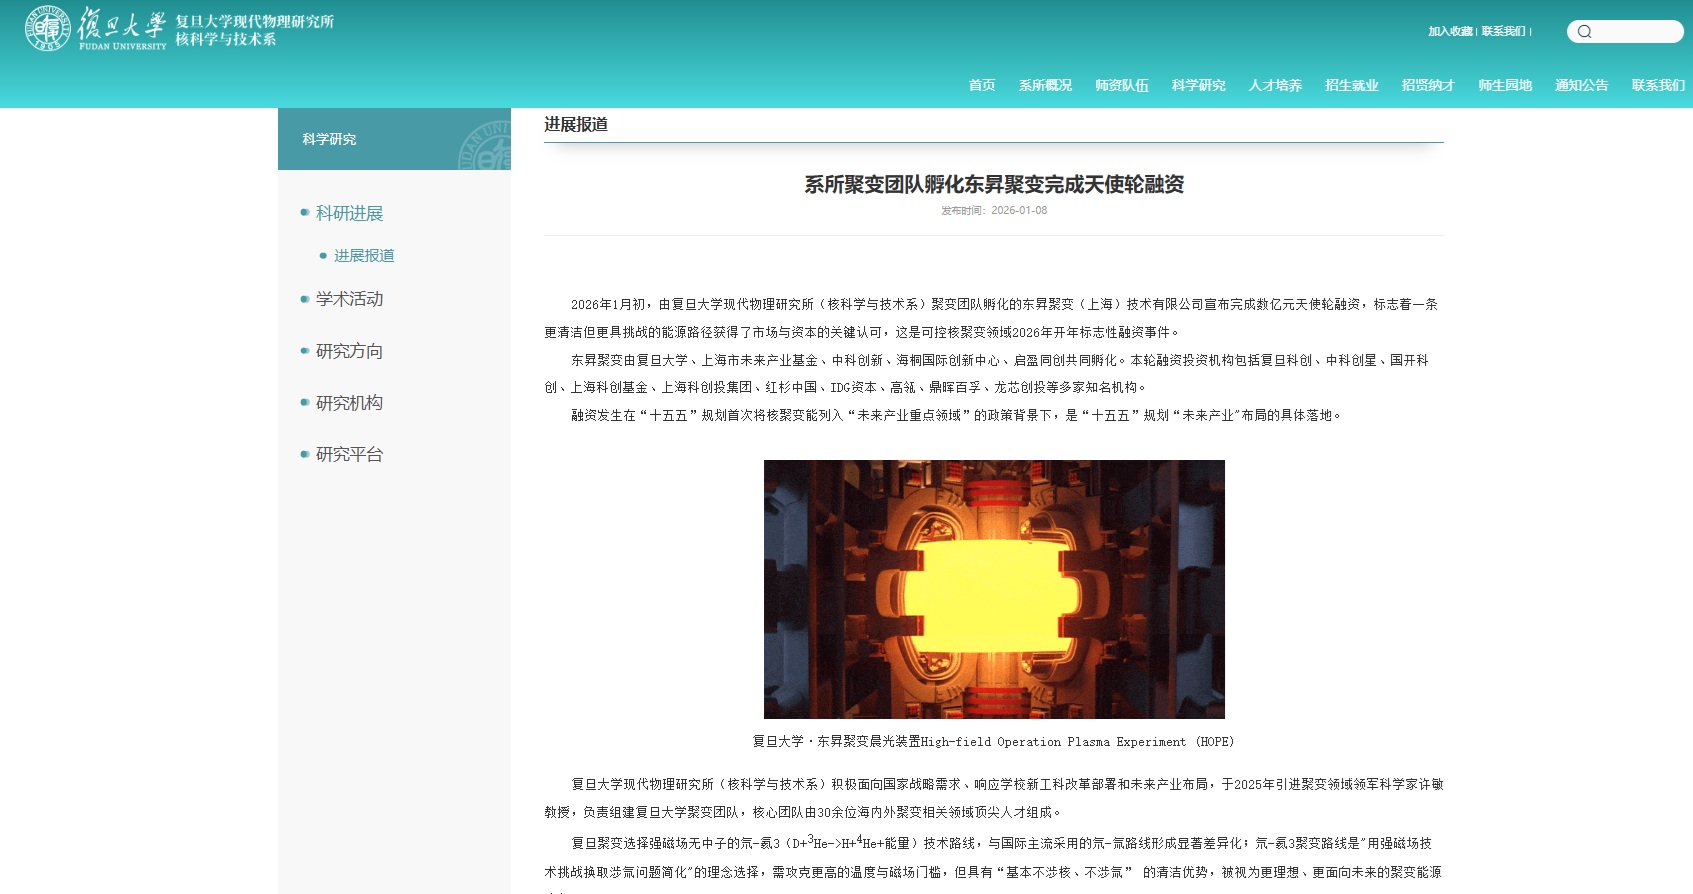Image resolution: width=1693 pixels, height=894 pixels.
Task: Click the search magnifier icon
Action: click(x=1585, y=32)
